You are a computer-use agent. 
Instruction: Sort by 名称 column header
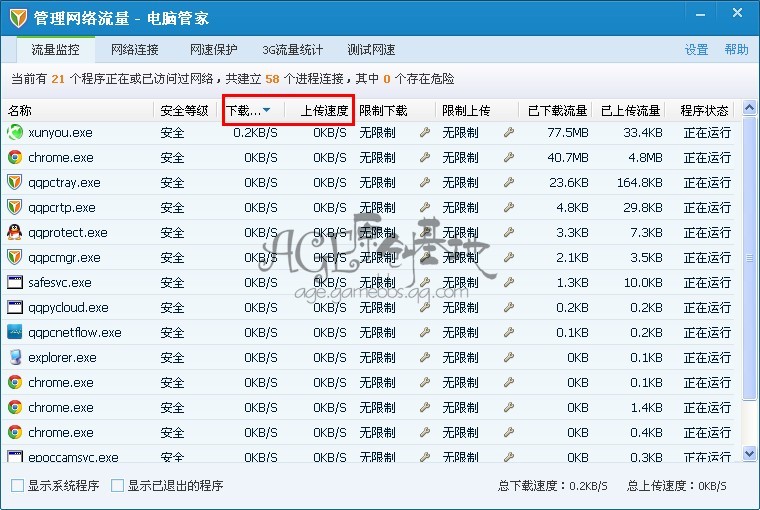[x=19, y=111]
